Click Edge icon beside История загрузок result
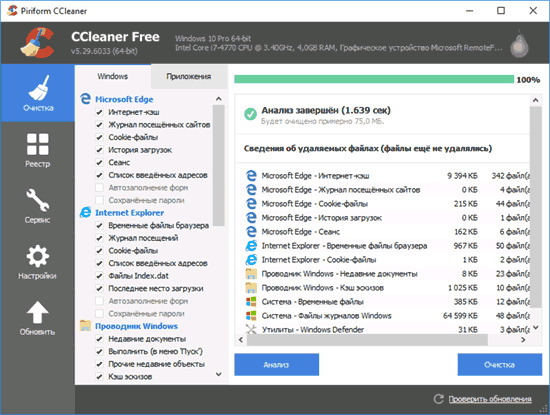The width and height of the screenshot is (550, 415). coord(251,217)
